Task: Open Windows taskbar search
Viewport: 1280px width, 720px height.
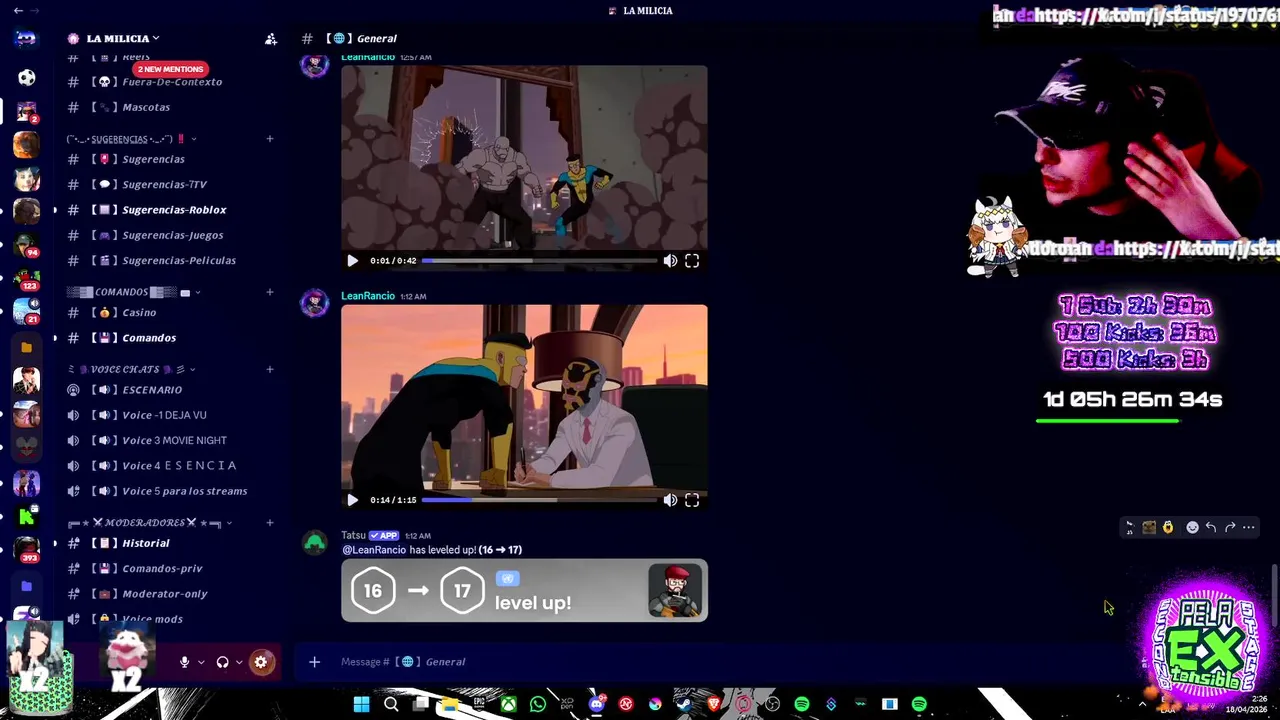Action: click(391, 704)
